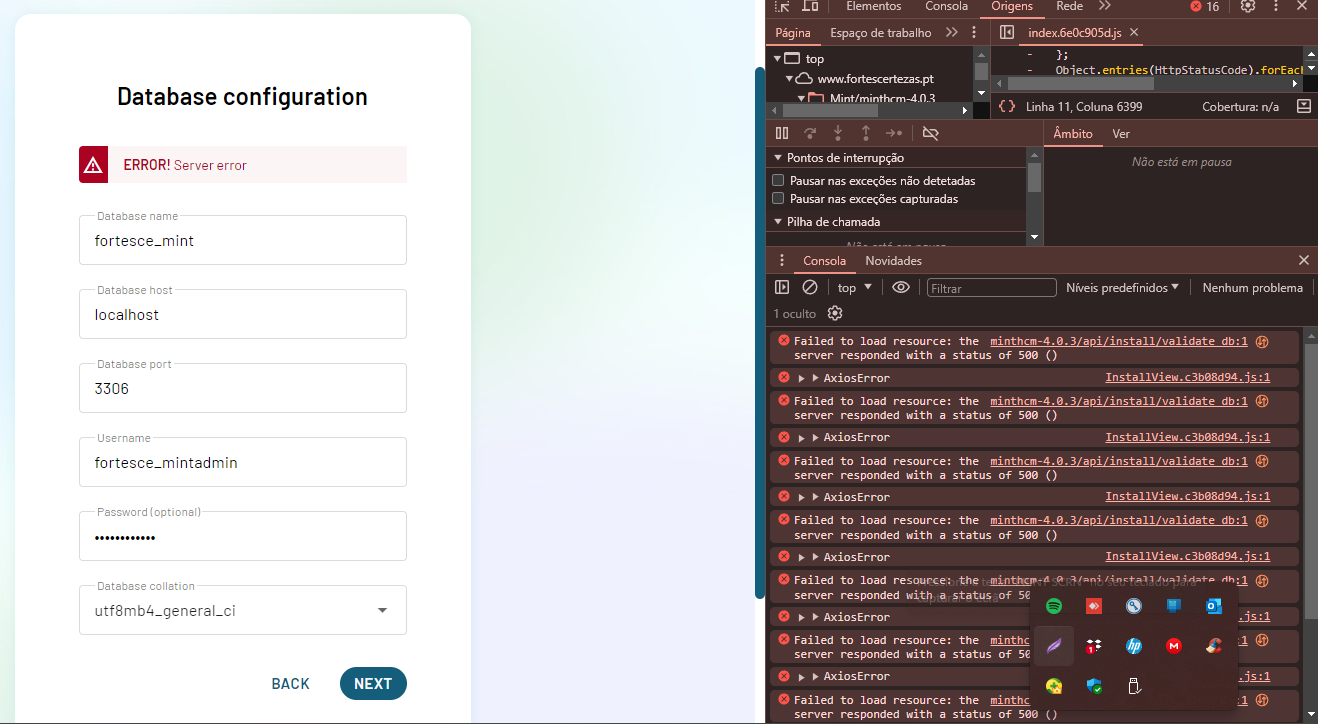Switch to the Rede tab
Screen dimensions: 1318x724
(1069, 6)
